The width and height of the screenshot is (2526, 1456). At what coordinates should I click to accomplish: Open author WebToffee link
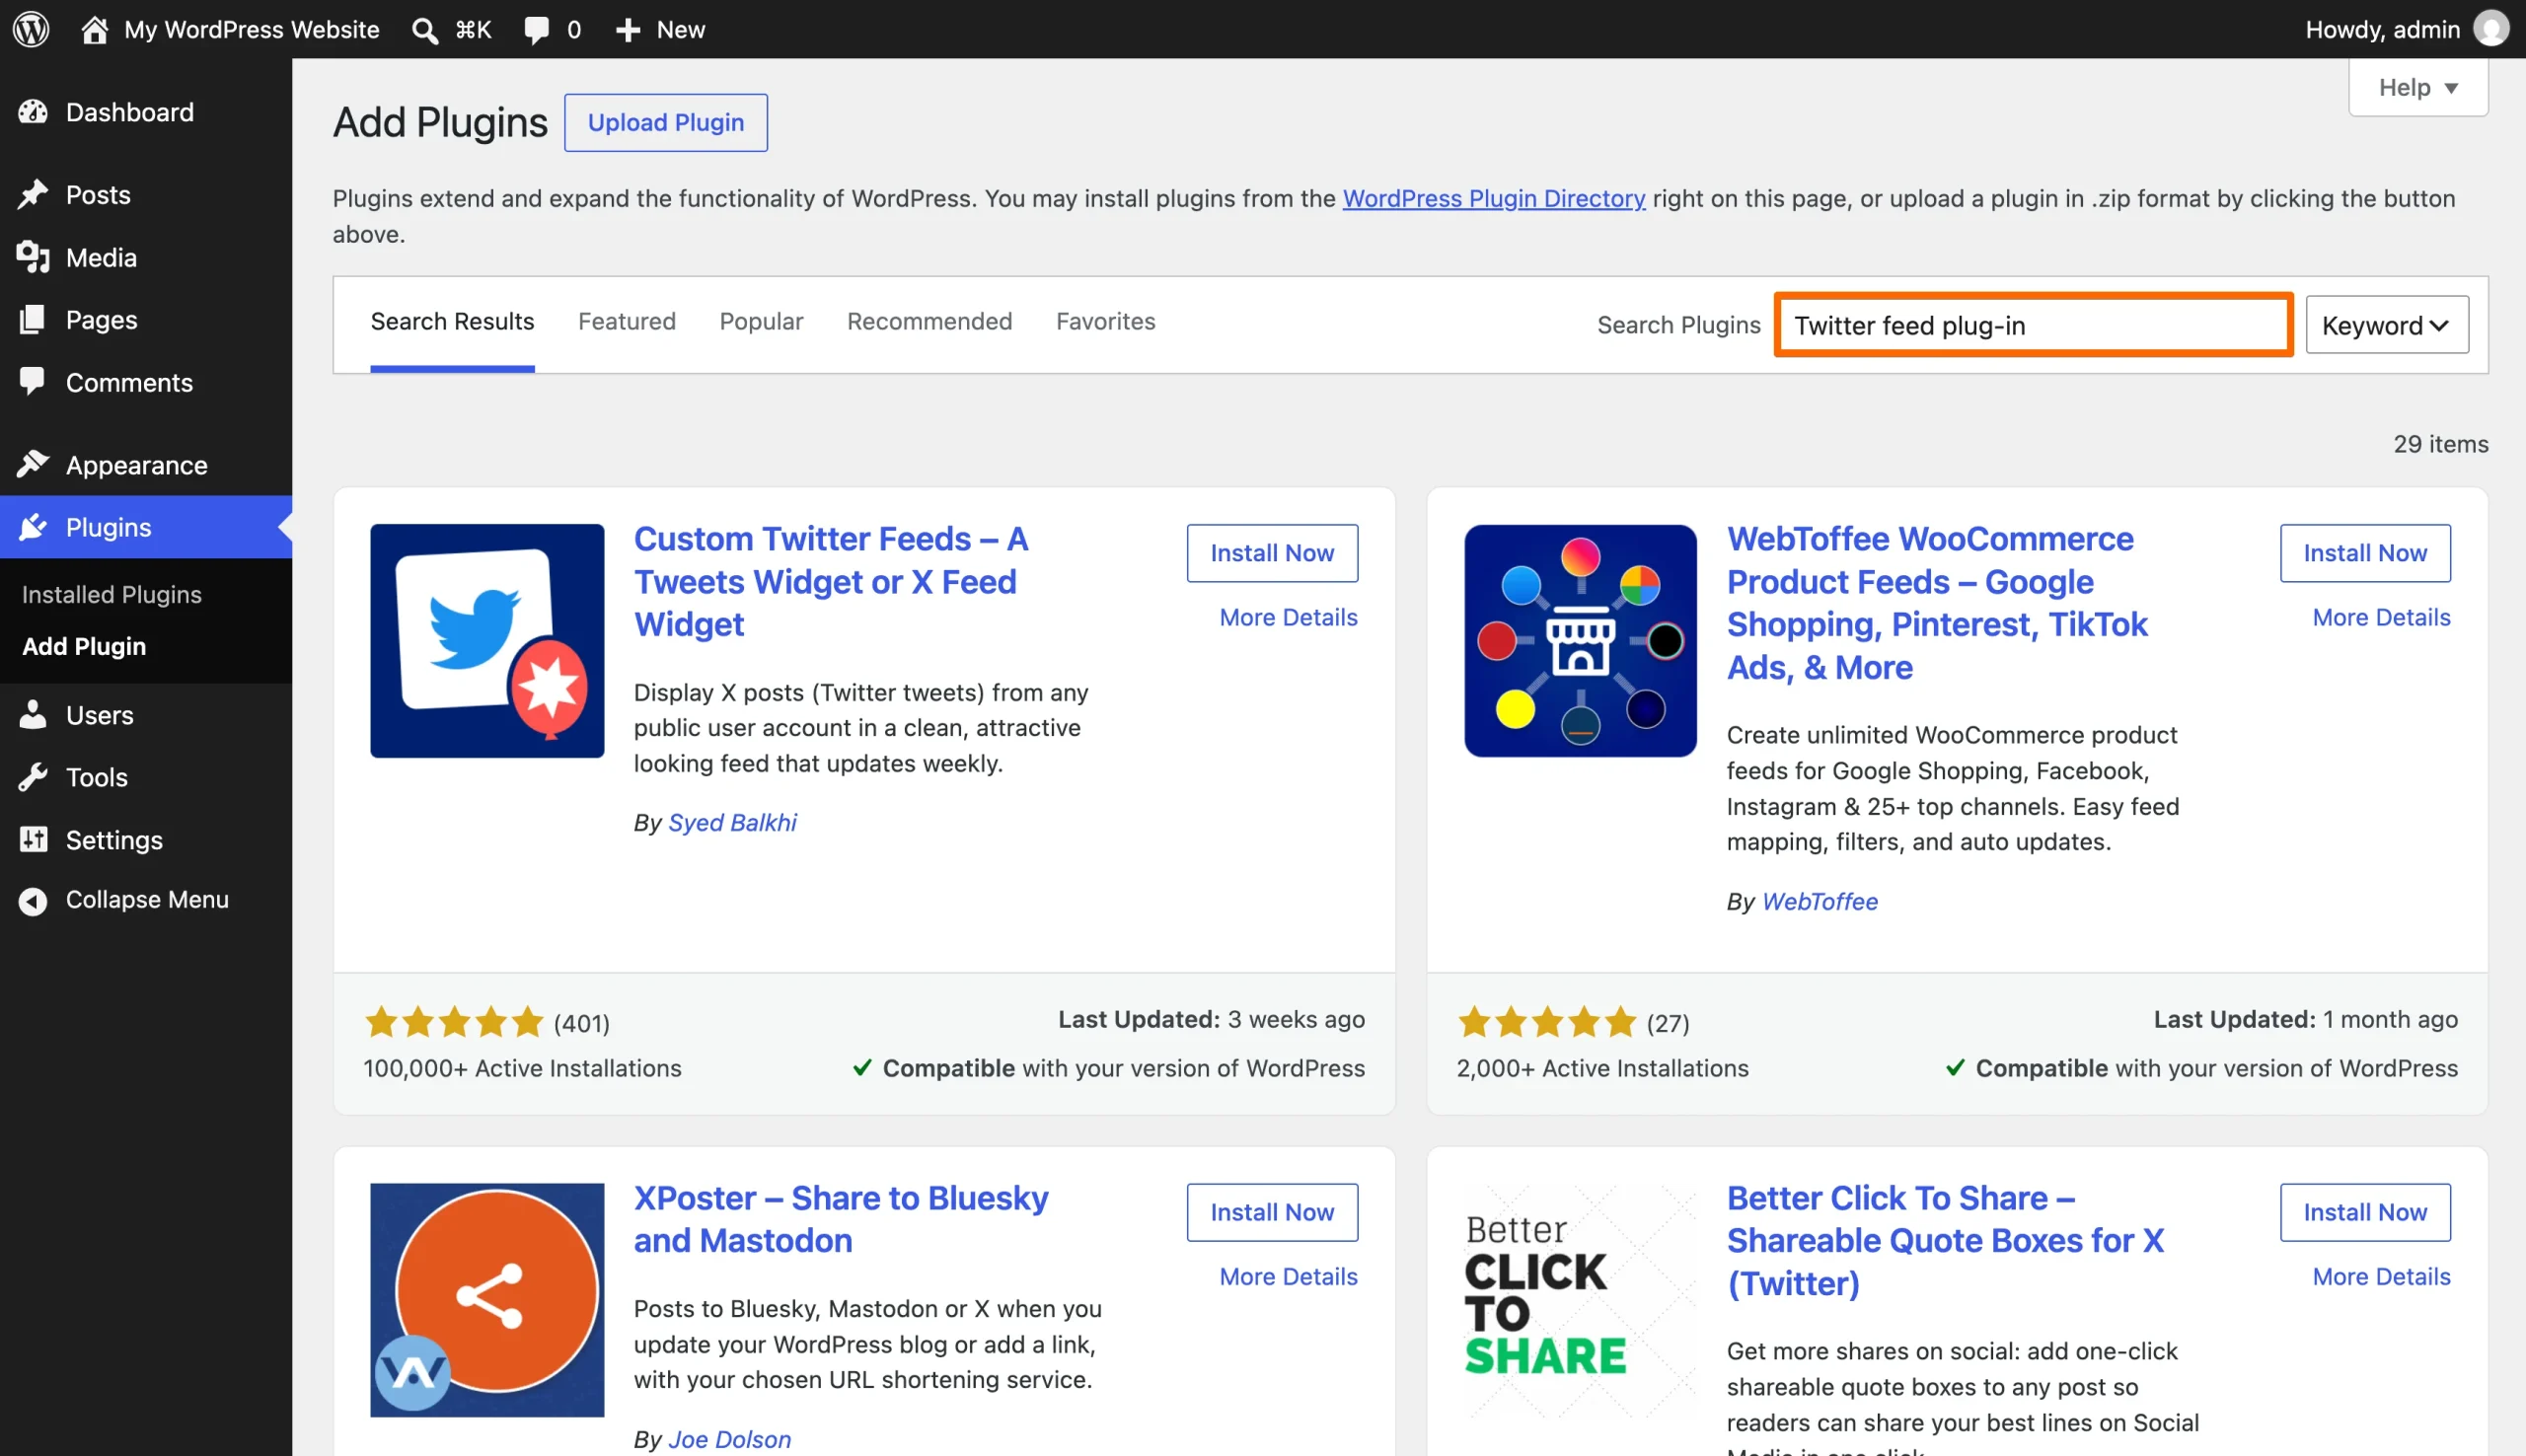[1819, 901]
